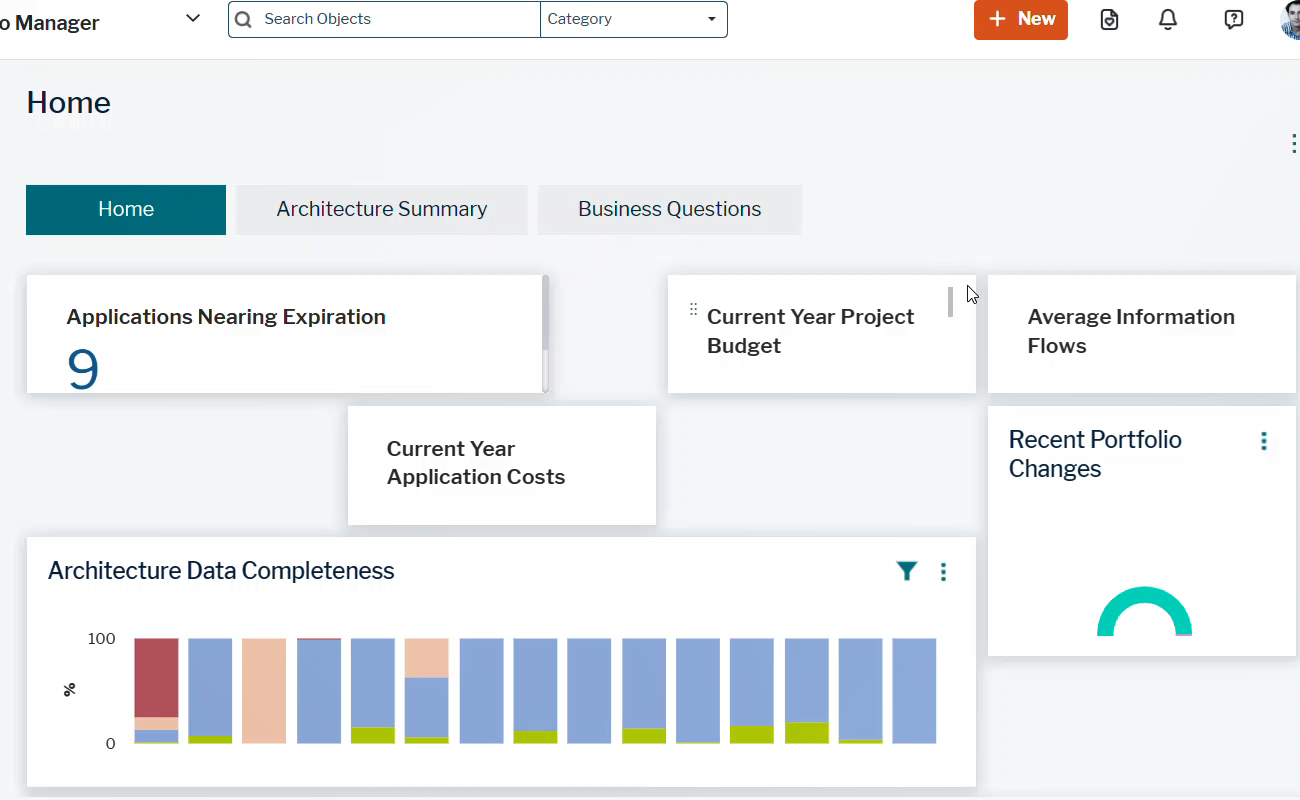
Task: Open the help question mark icon
Action: pos(1233,19)
